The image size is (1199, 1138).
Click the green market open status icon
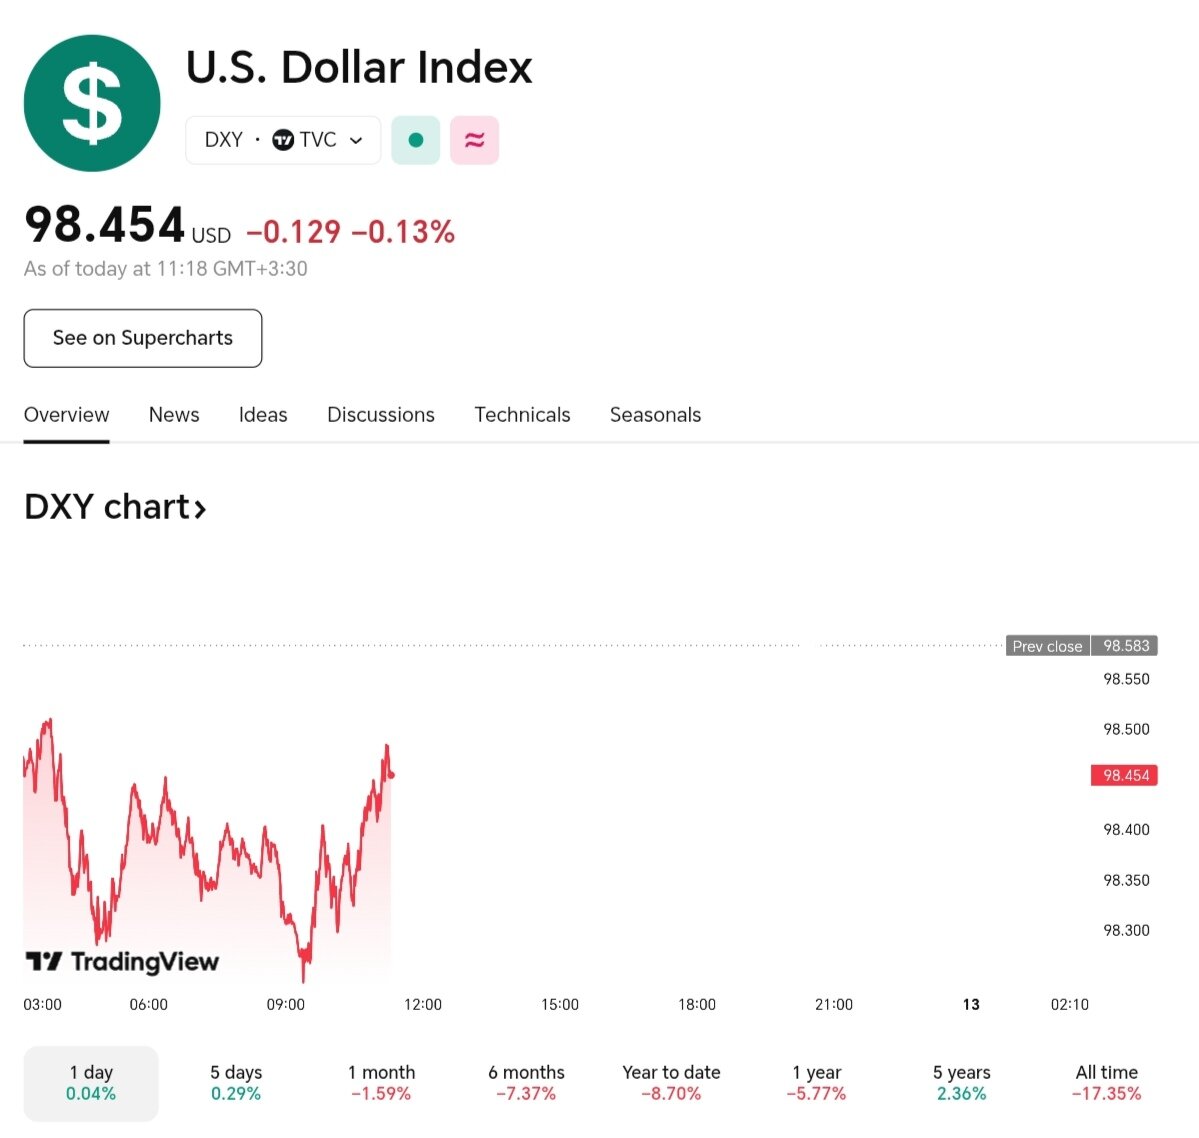[x=416, y=140]
